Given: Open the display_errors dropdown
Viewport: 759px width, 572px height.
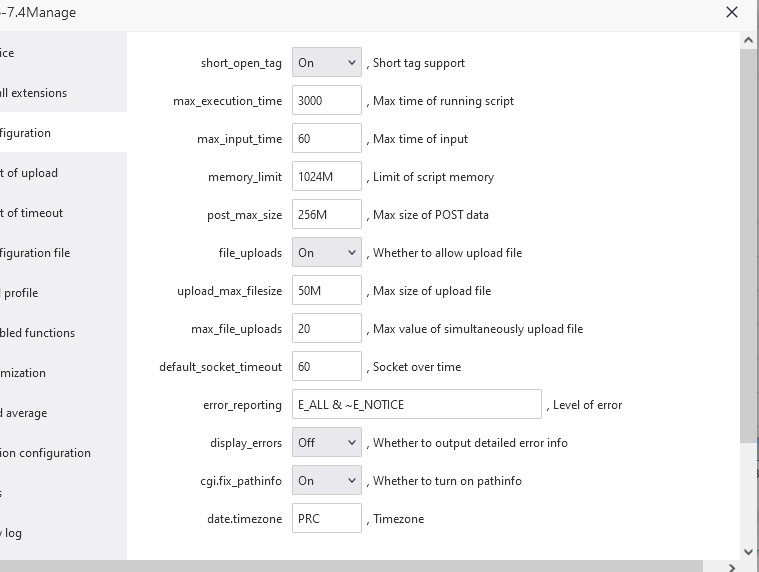Looking at the screenshot, I should coord(327,442).
